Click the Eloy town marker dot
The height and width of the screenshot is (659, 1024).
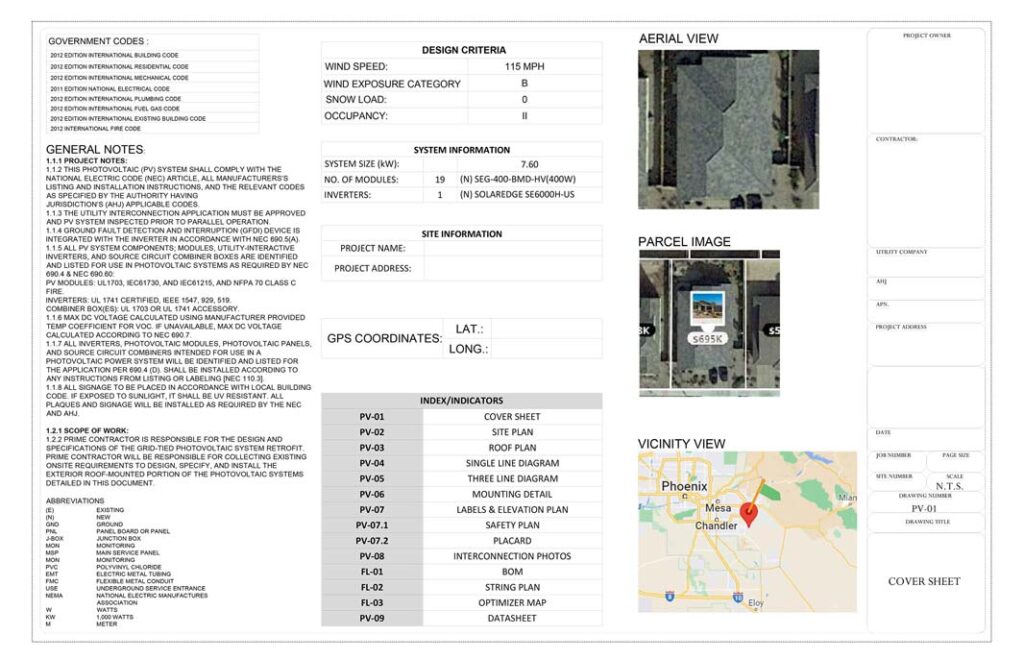[758, 607]
